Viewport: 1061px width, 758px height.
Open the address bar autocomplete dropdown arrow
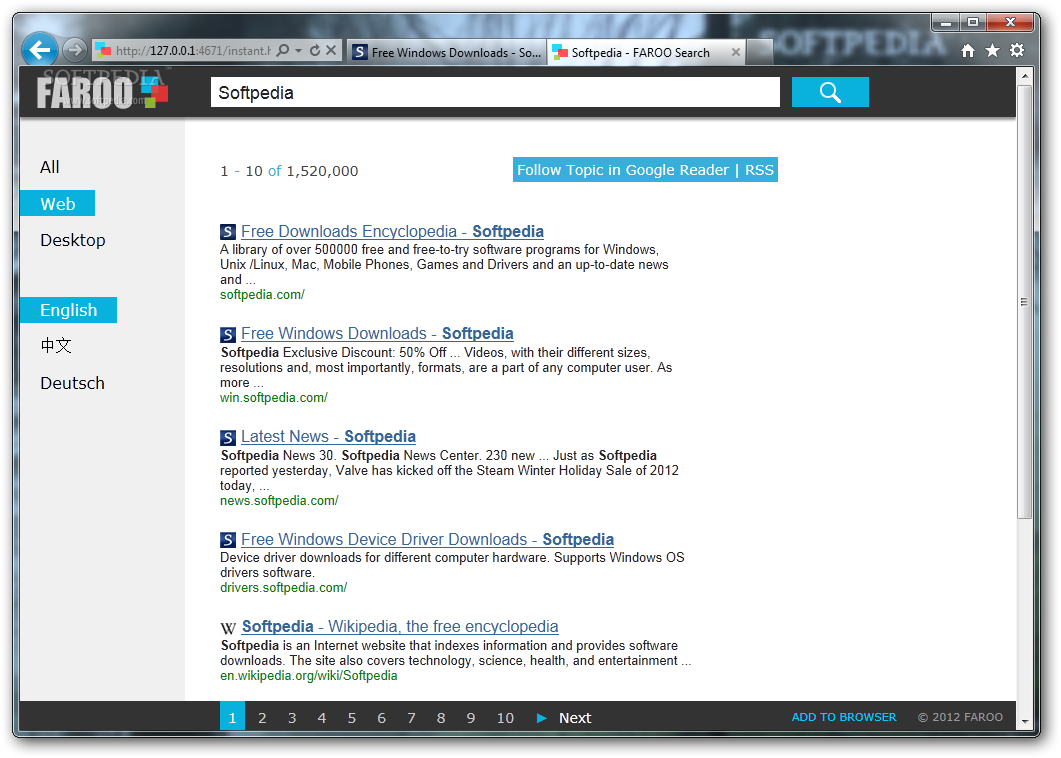click(x=298, y=50)
